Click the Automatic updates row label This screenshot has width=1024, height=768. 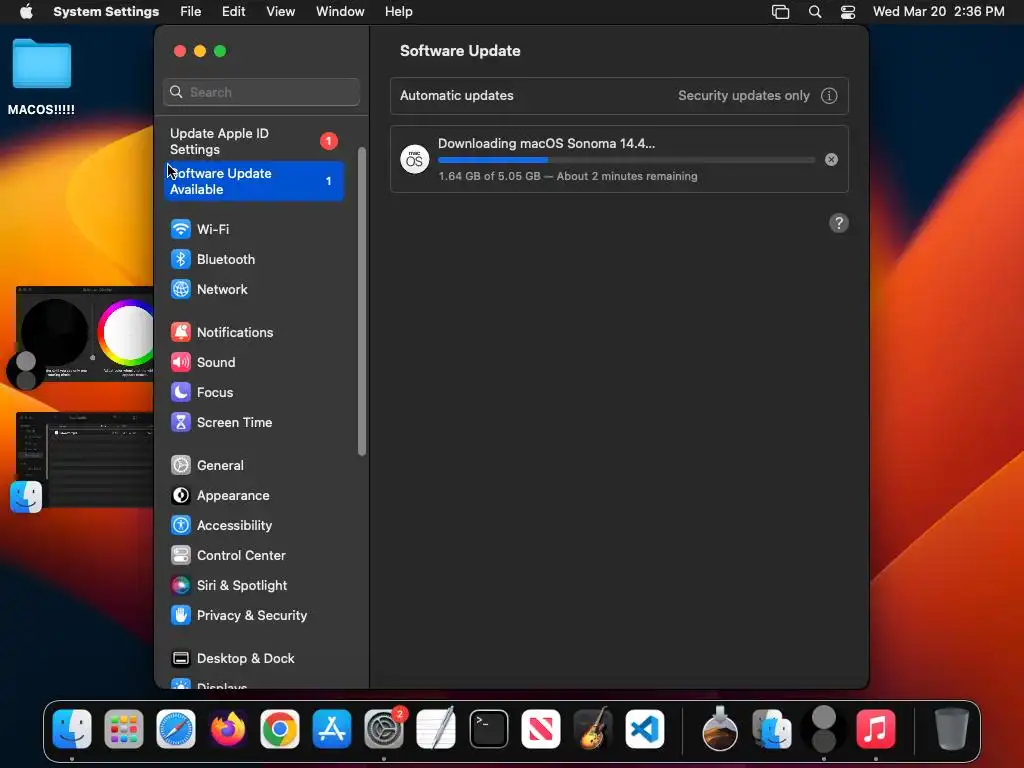click(456, 95)
